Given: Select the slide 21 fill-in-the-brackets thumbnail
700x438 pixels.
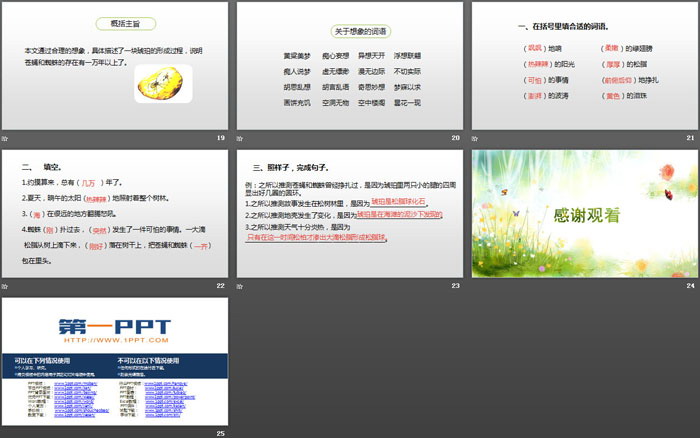Looking at the screenshot, I should 584,65.
